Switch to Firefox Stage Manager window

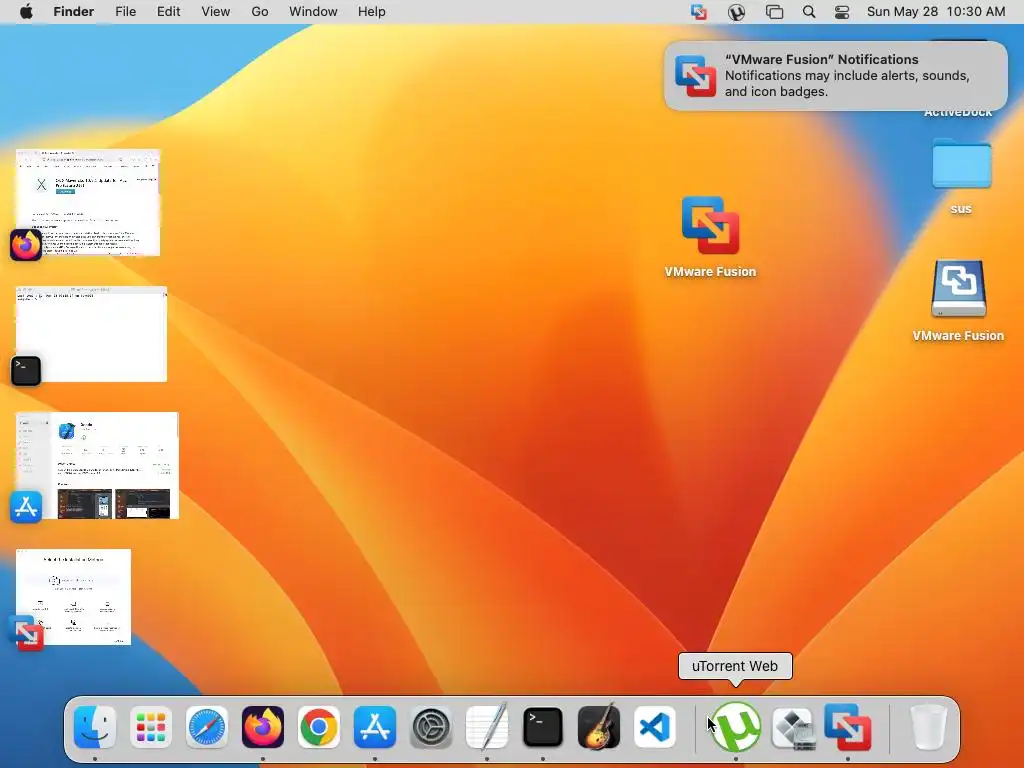tap(88, 203)
